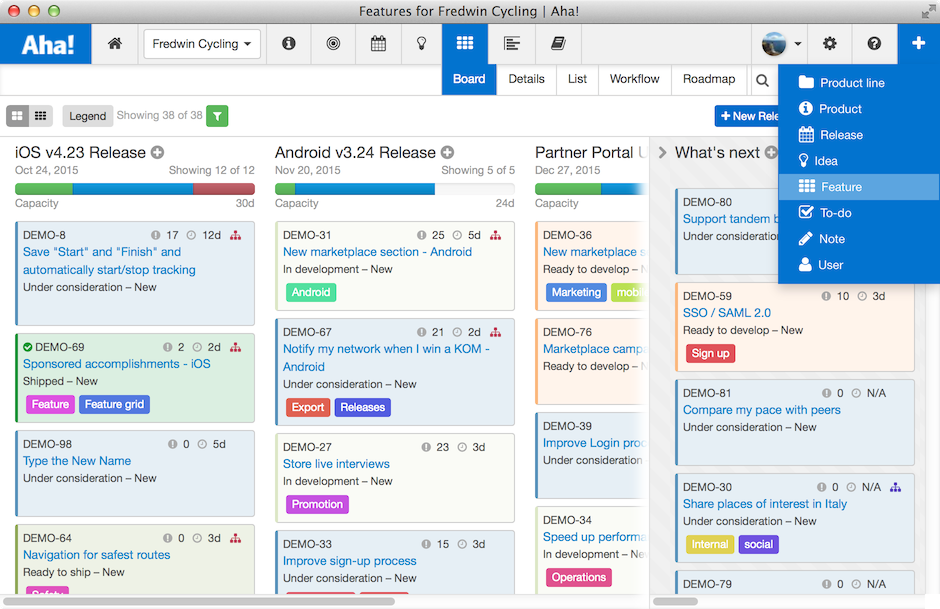Choose Product from add menu
Screen dimensions: 940x609
click(858, 108)
